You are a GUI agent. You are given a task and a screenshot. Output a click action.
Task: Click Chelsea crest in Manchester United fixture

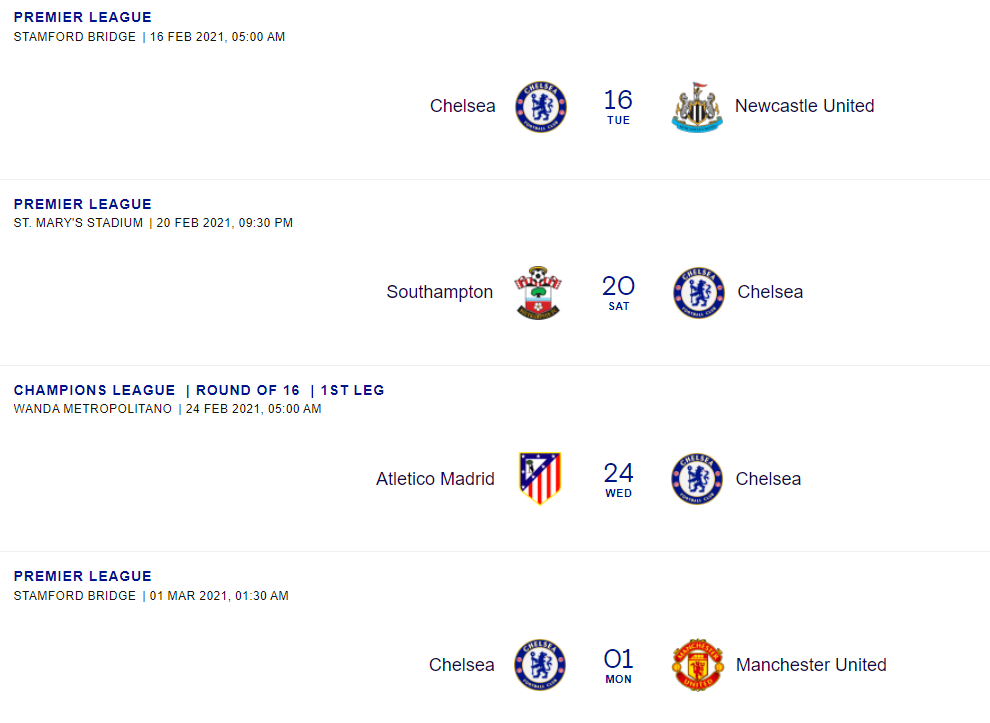click(x=540, y=665)
